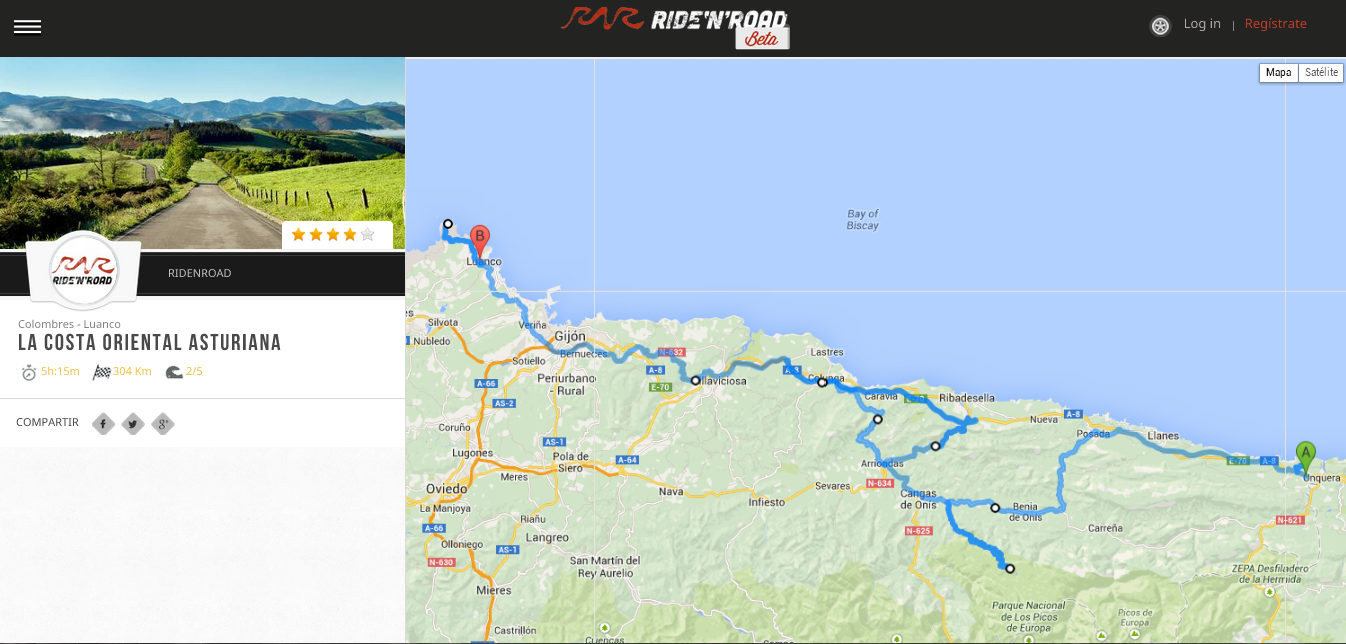Share route on Google Plus

[163, 424]
